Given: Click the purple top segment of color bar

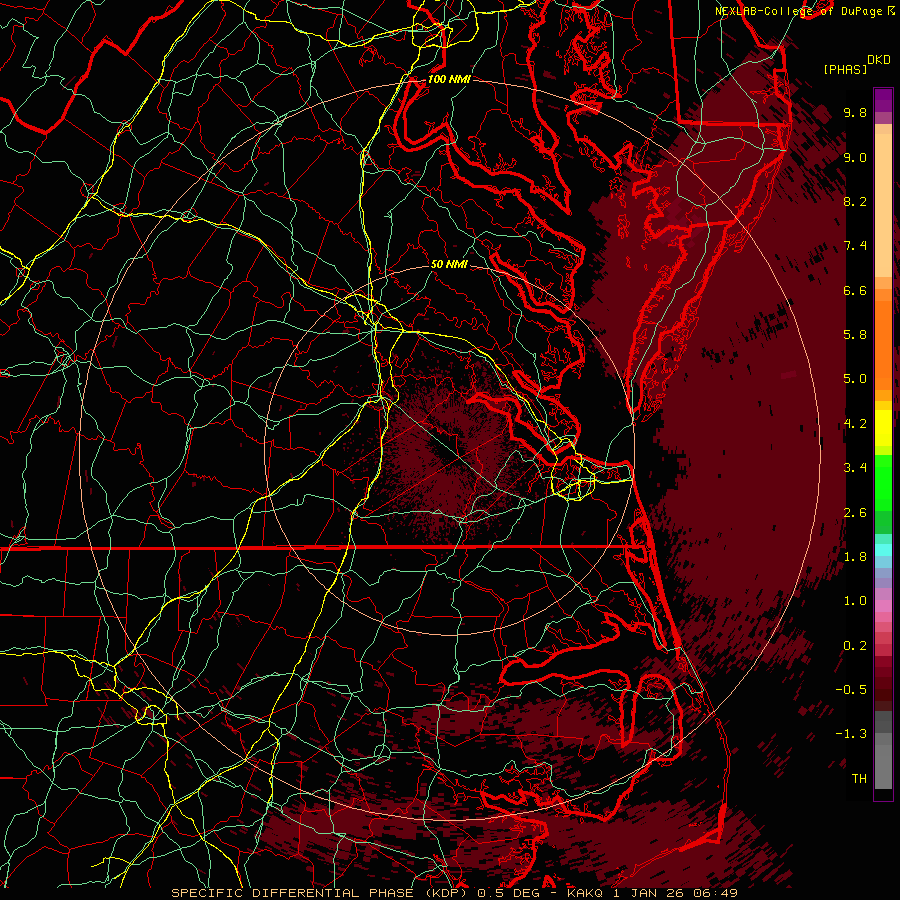Looking at the screenshot, I should point(883,100).
